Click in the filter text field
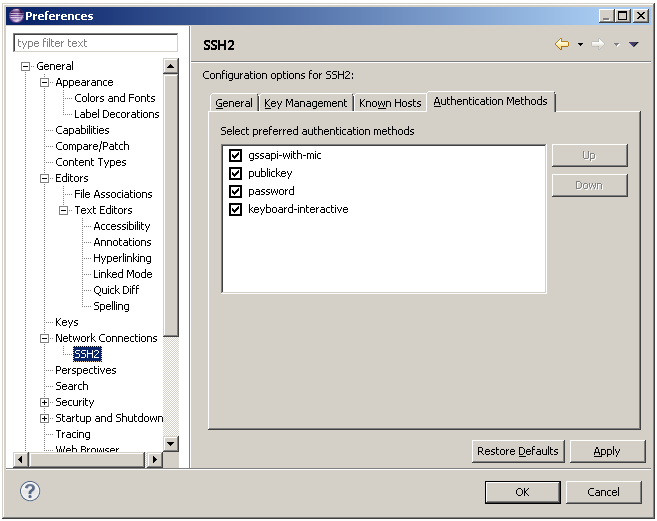Screen dimensions: 657x521 click(95, 43)
